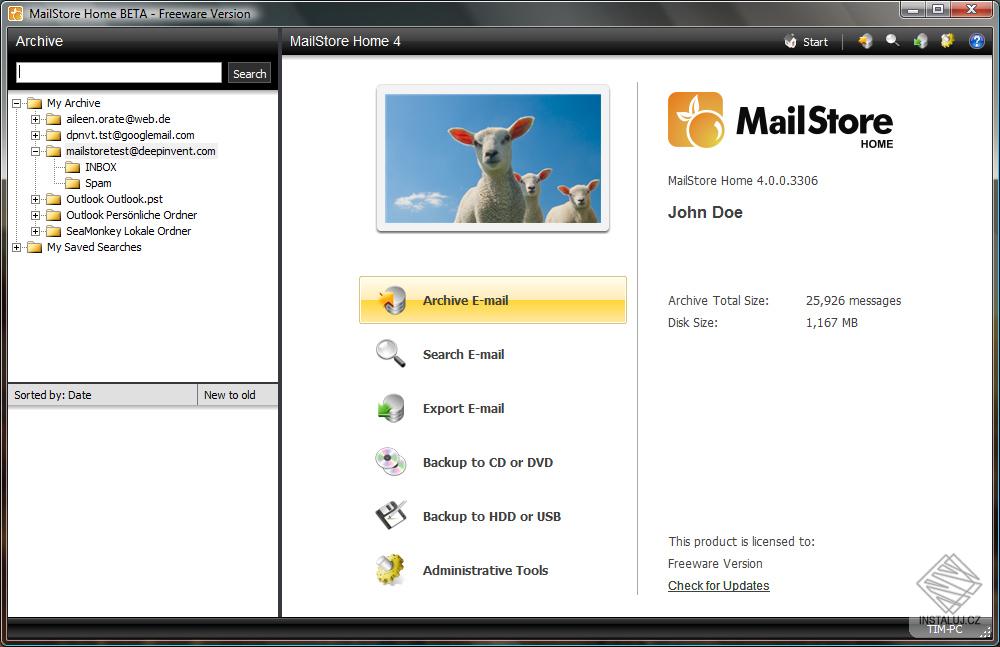Open the blue Help question mark icon
The height and width of the screenshot is (647, 1000).
[x=977, y=41]
